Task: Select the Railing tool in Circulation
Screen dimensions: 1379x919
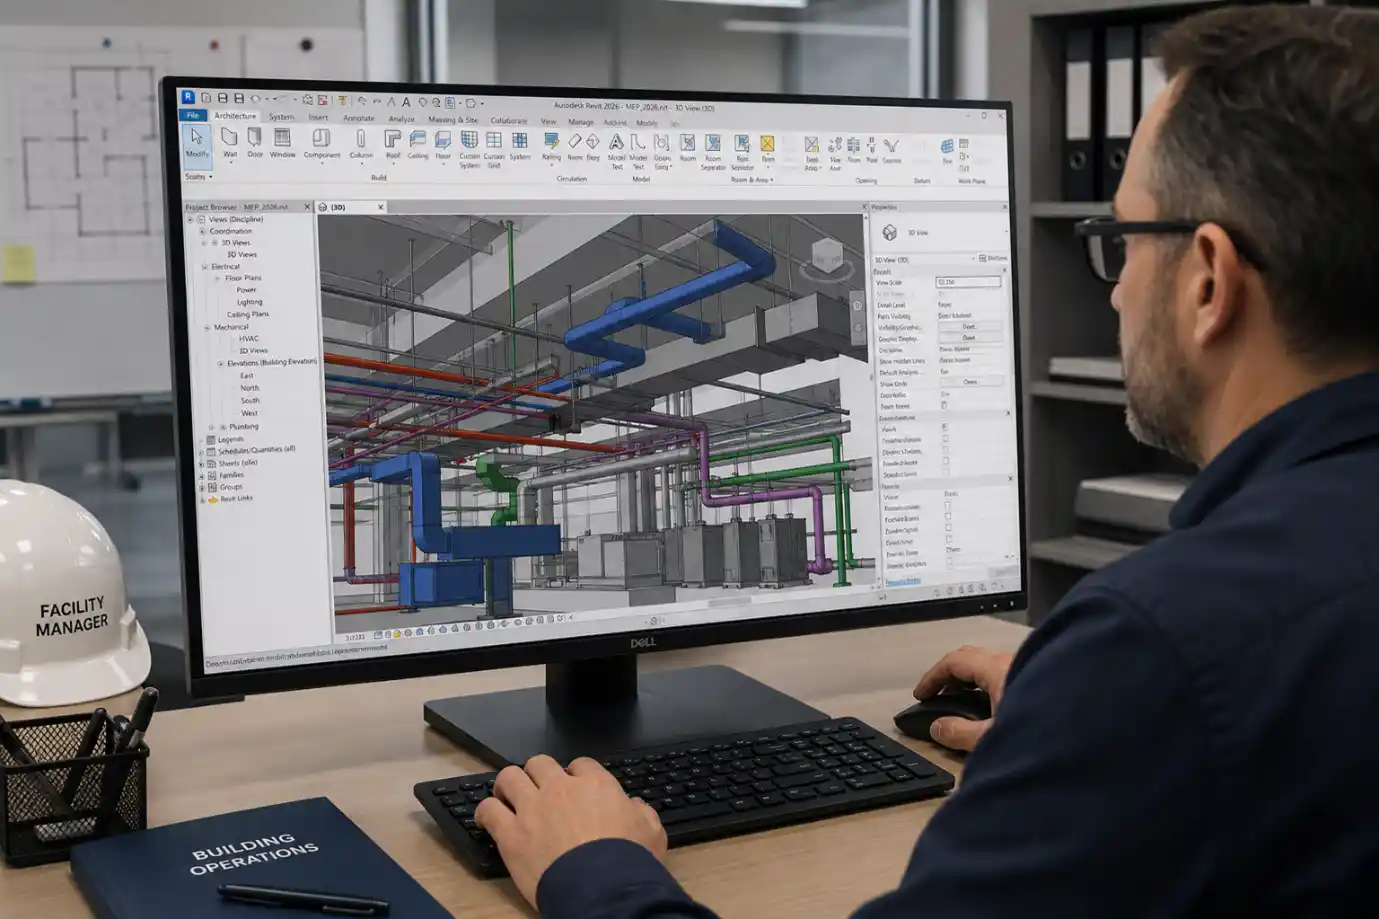Action: [x=551, y=146]
